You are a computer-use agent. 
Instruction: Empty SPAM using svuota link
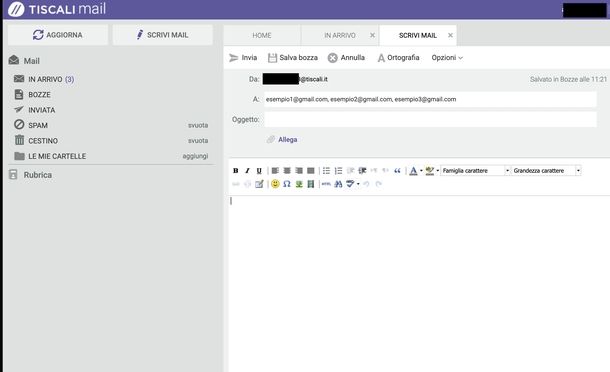[198, 125]
